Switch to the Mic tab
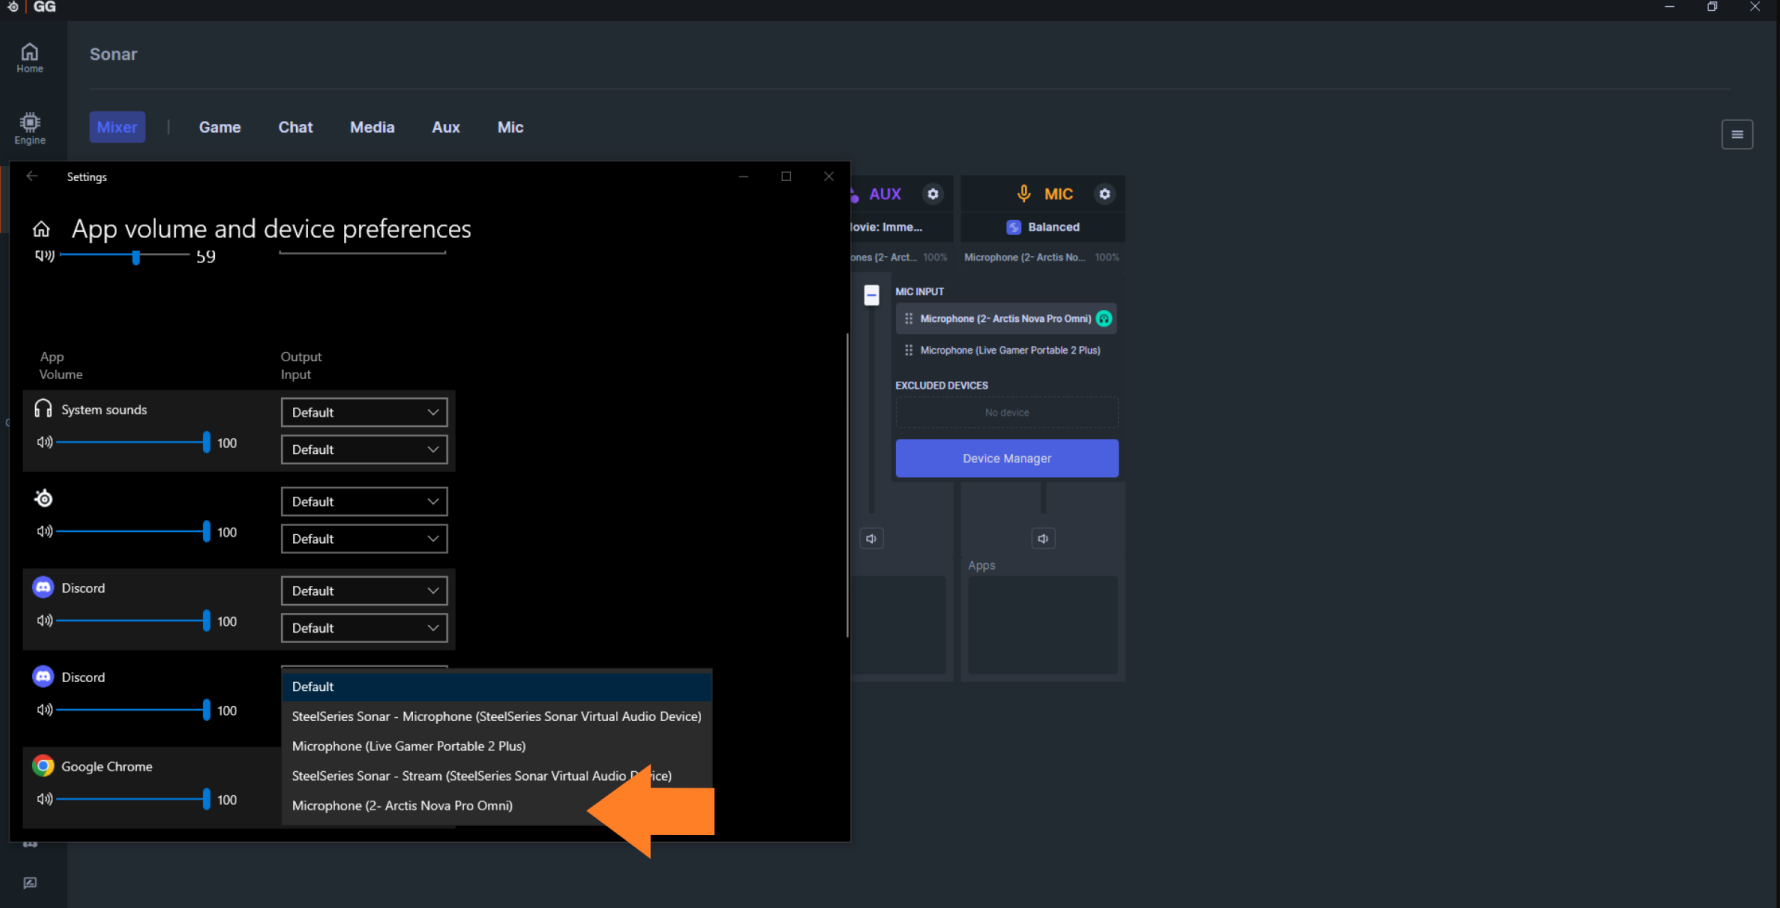 511,127
